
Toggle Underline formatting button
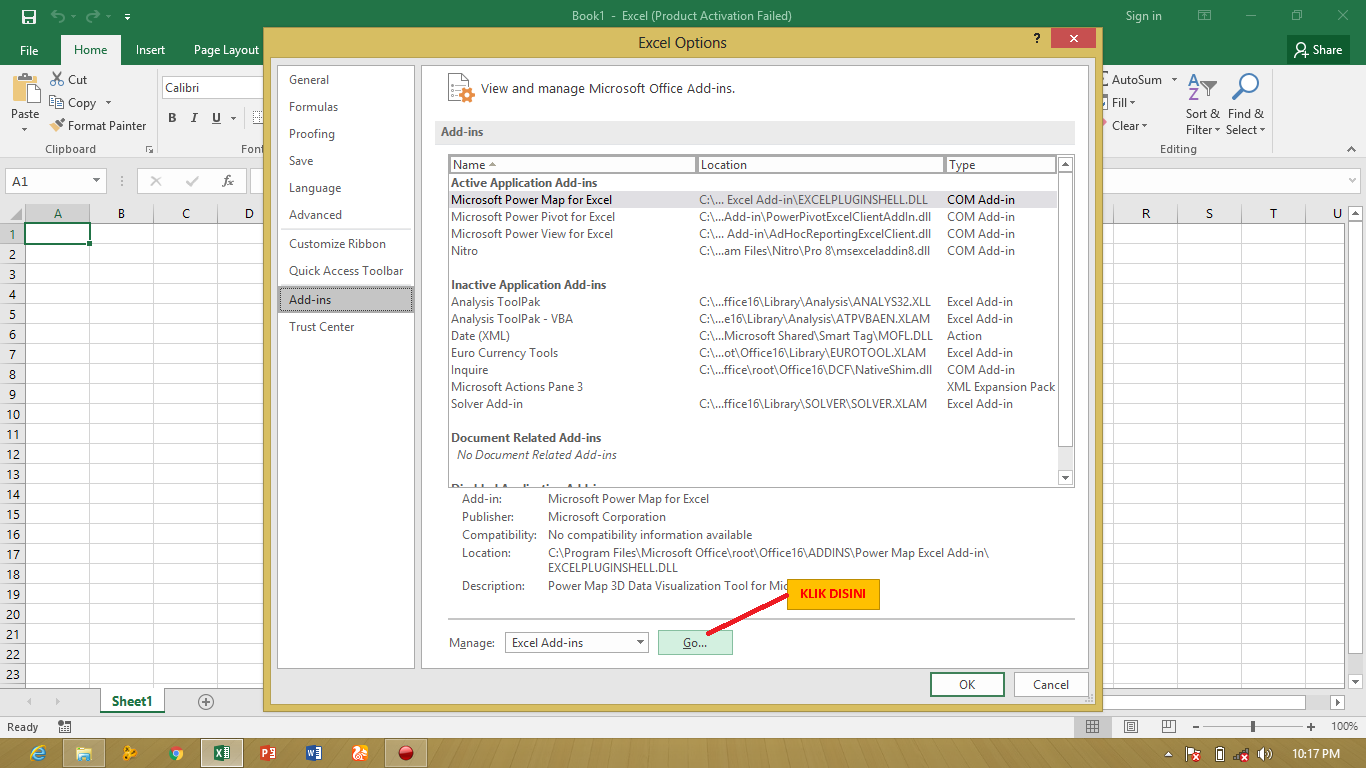pyautogui.click(x=217, y=118)
